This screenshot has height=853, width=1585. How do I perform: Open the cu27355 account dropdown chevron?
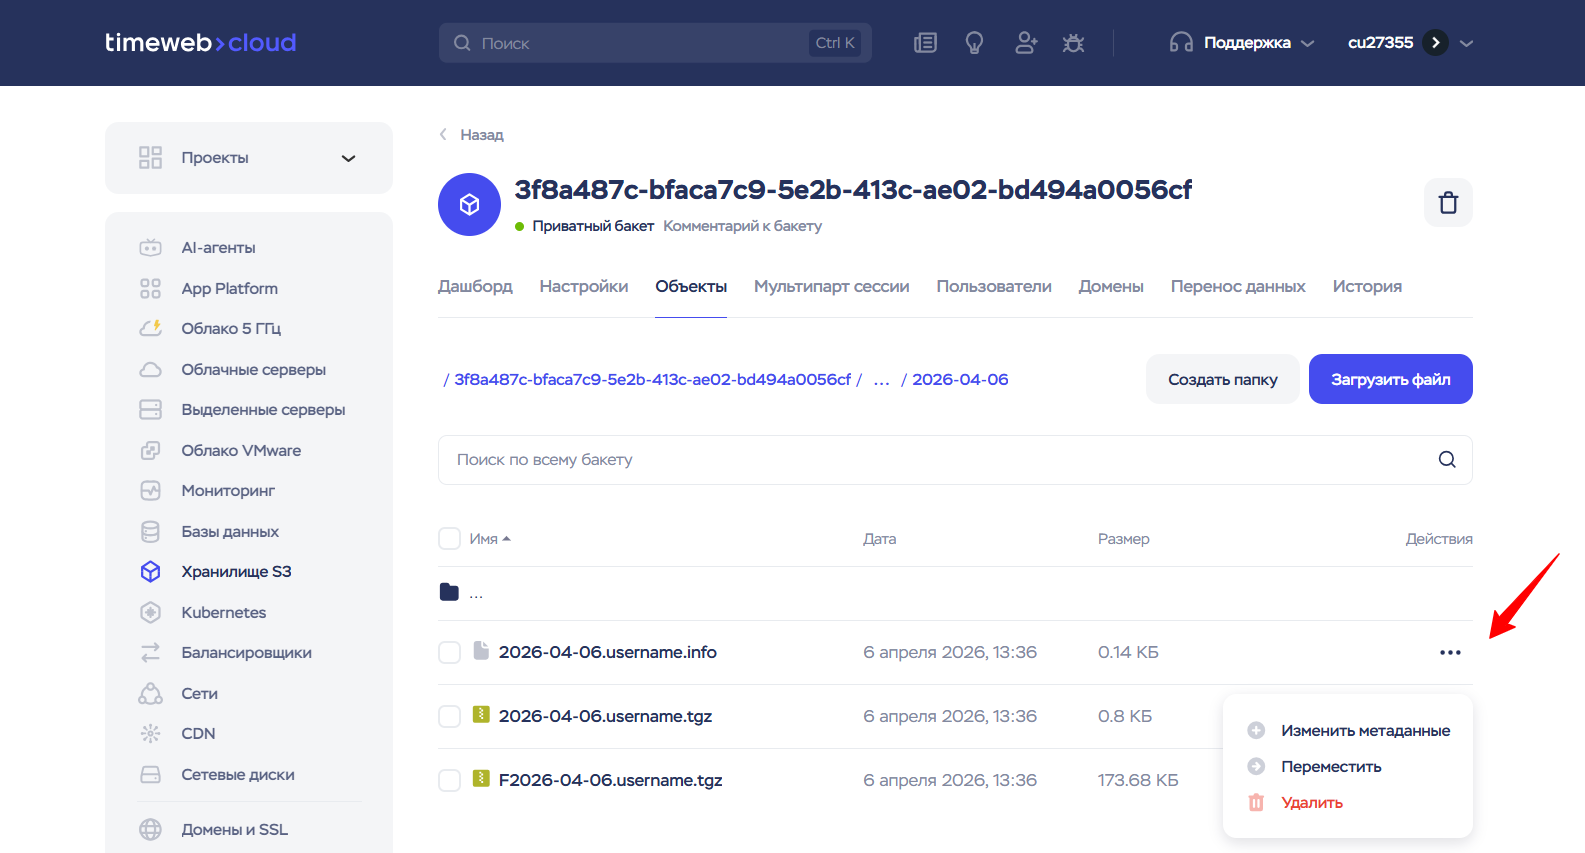tap(1467, 43)
